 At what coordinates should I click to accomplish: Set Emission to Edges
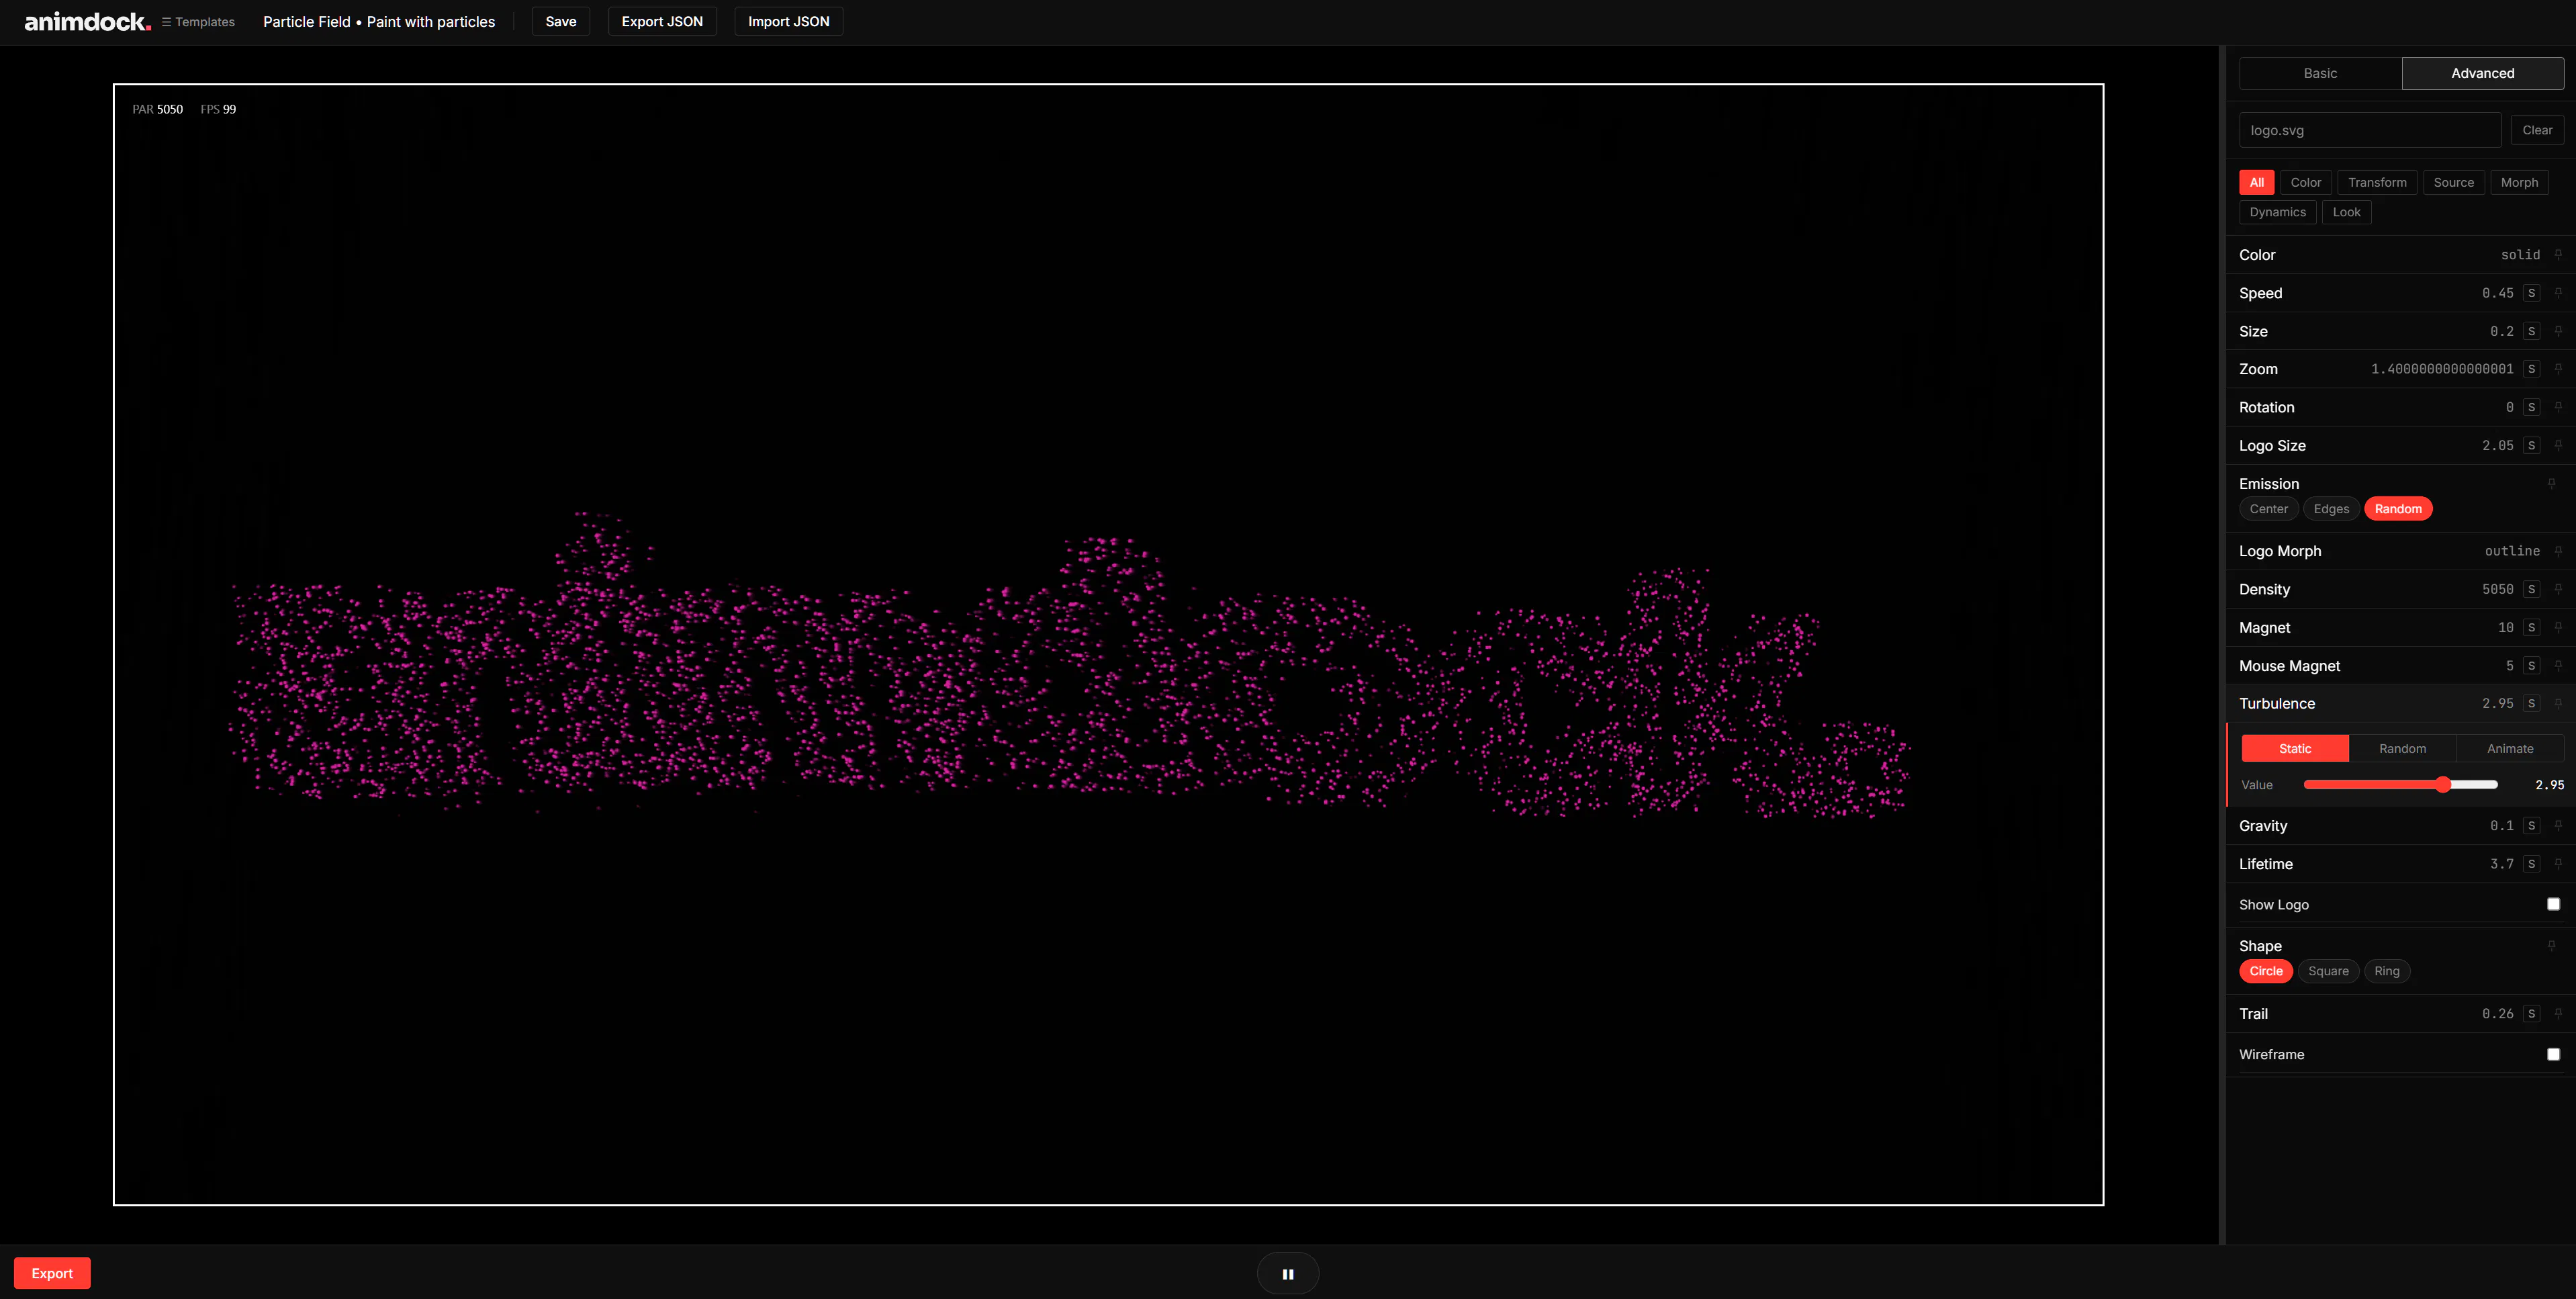pos(2331,509)
